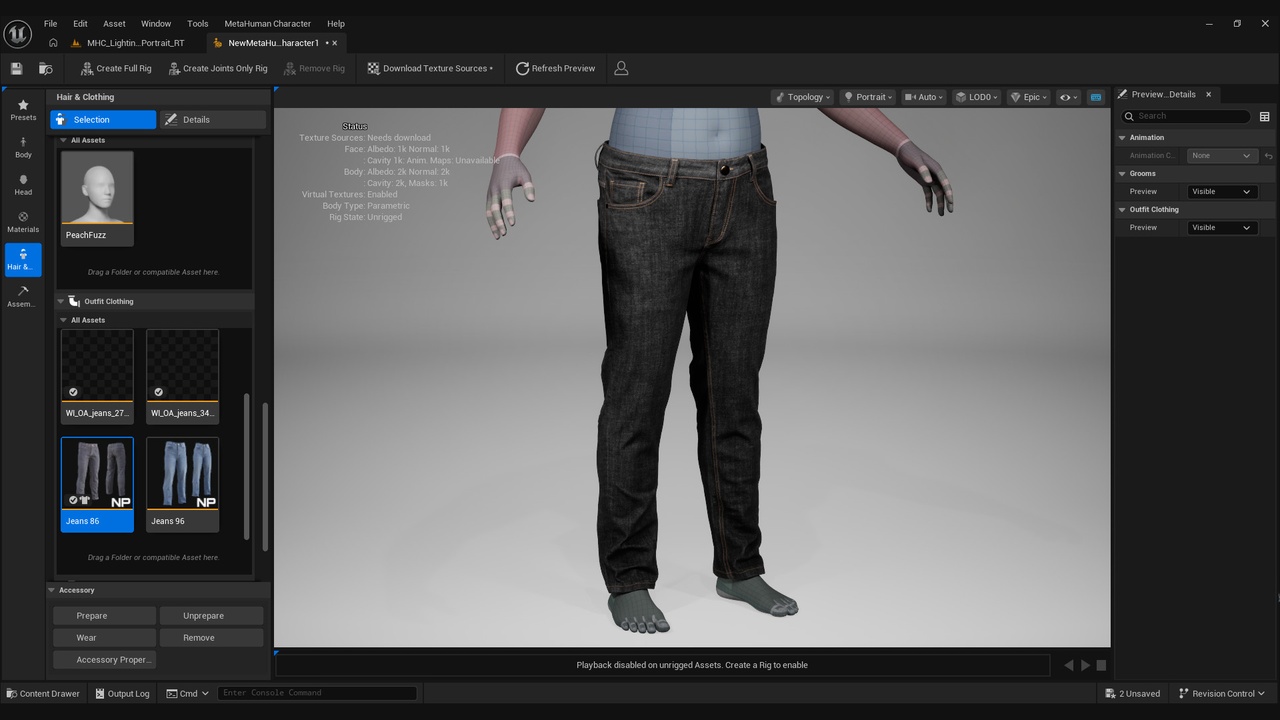Reset Animation Controller to default arrow
This screenshot has width=1280, height=720.
[x=1268, y=156]
